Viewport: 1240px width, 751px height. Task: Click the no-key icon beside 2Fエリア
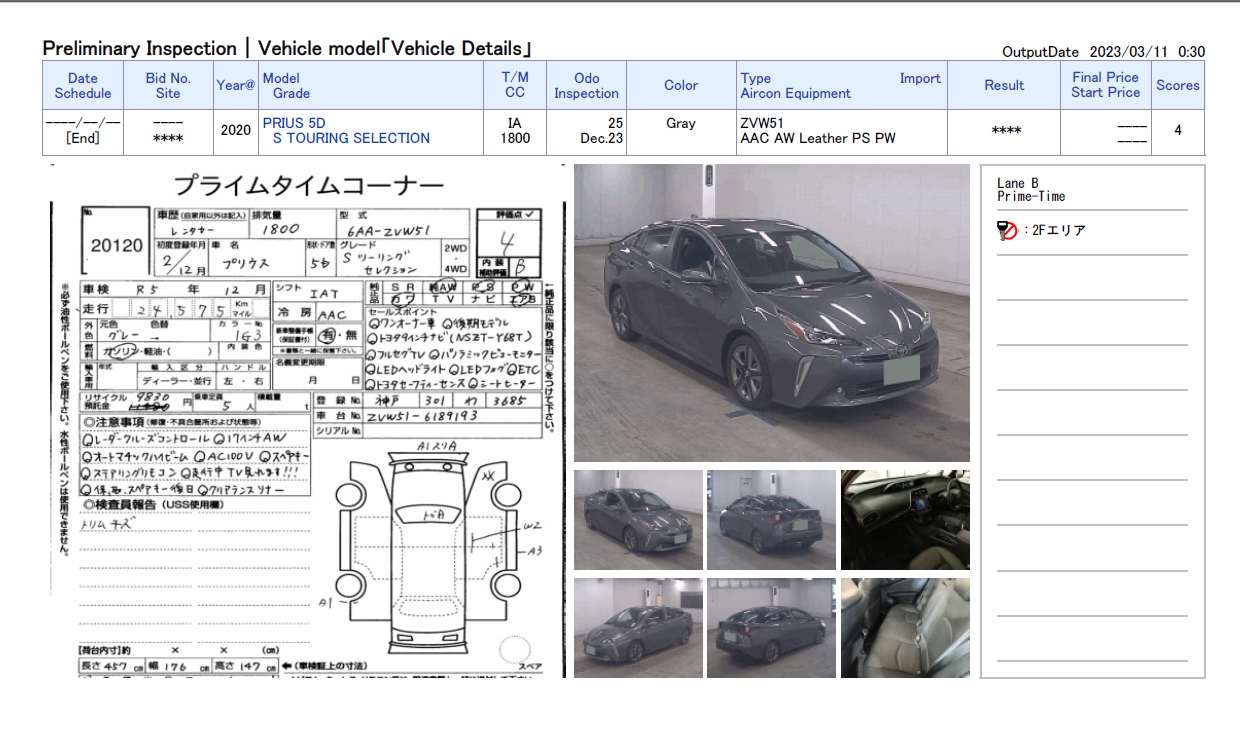[1007, 231]
